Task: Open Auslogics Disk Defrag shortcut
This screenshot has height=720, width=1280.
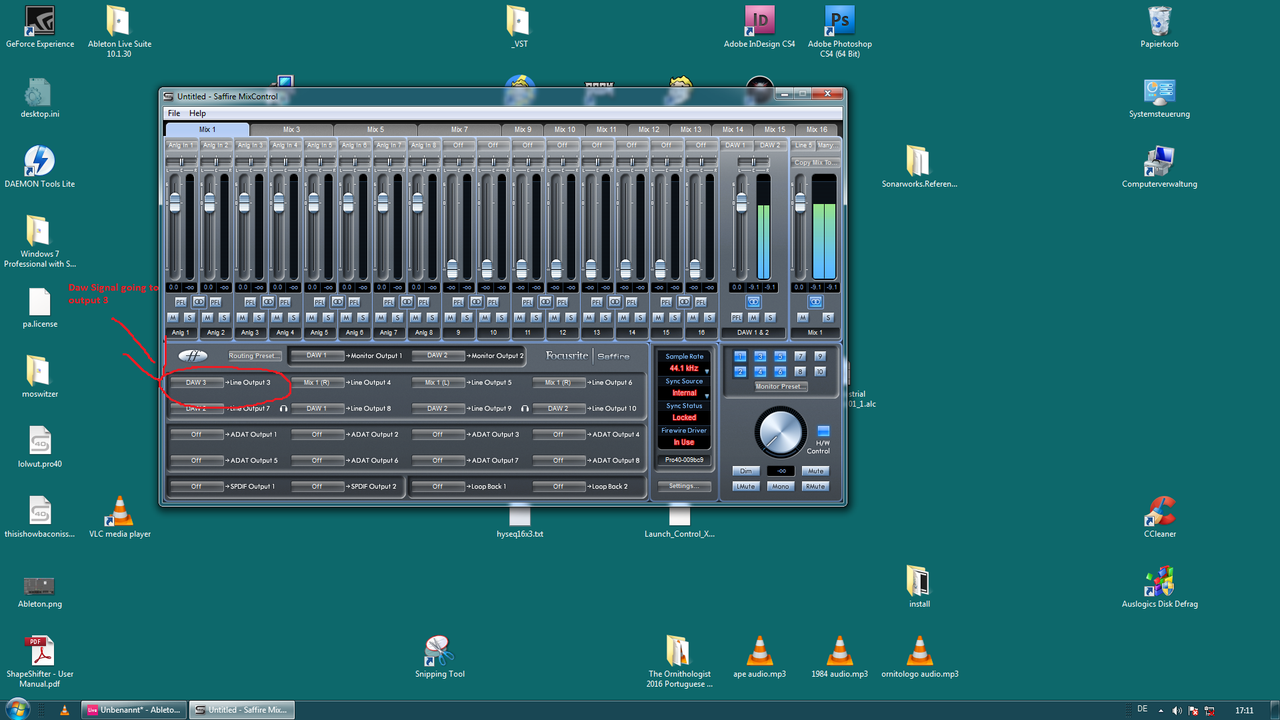Action: [1159, 587]
